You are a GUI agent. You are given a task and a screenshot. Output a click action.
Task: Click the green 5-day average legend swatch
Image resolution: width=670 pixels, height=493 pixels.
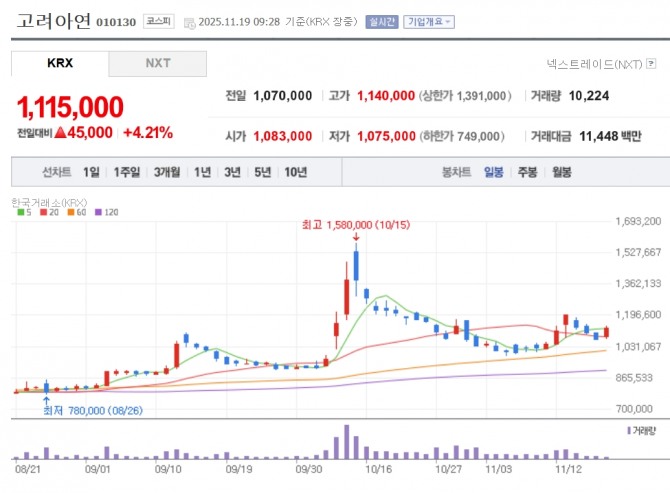21,212
